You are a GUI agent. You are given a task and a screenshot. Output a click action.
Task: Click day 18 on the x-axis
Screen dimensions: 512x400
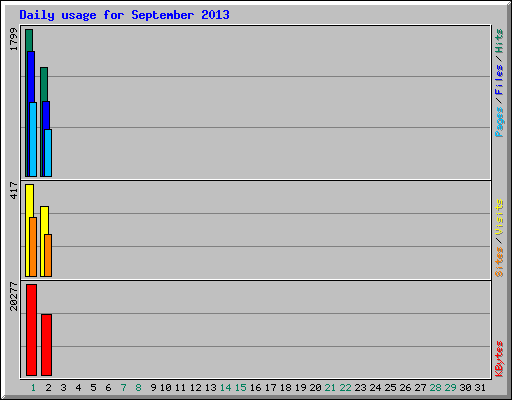click(x=286, y=388)
